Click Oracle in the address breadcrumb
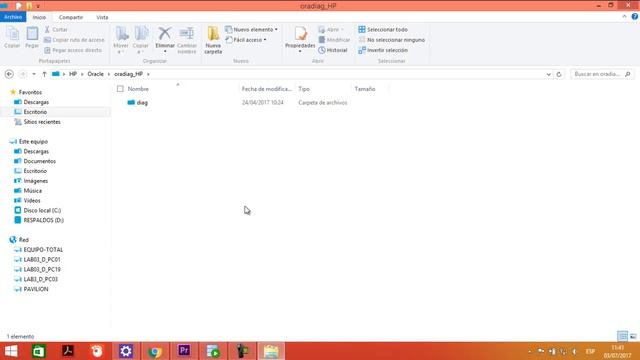Viewport: 640px width, 360px height. tap(96, 74)
